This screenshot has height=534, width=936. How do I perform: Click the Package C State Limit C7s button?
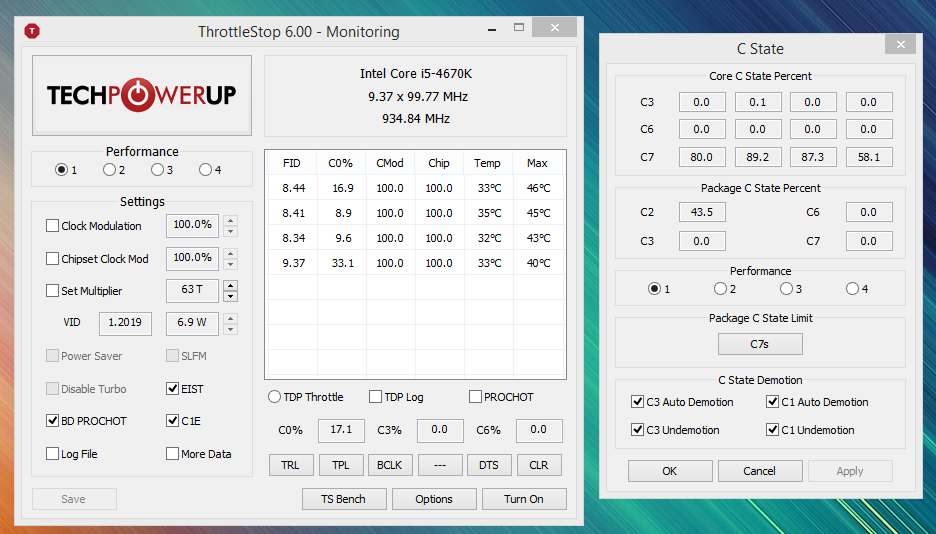tap(760, 344)
